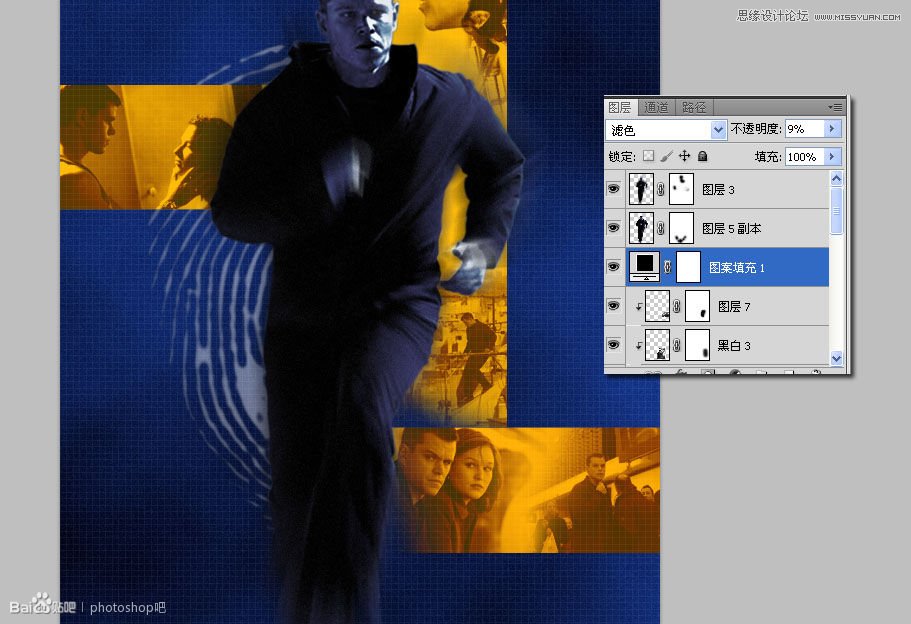Screen dimensions: 911x624
Task: Hide the 黑白 3 adjustment layer
Action: pyautogui.click(x=613, y=345)
